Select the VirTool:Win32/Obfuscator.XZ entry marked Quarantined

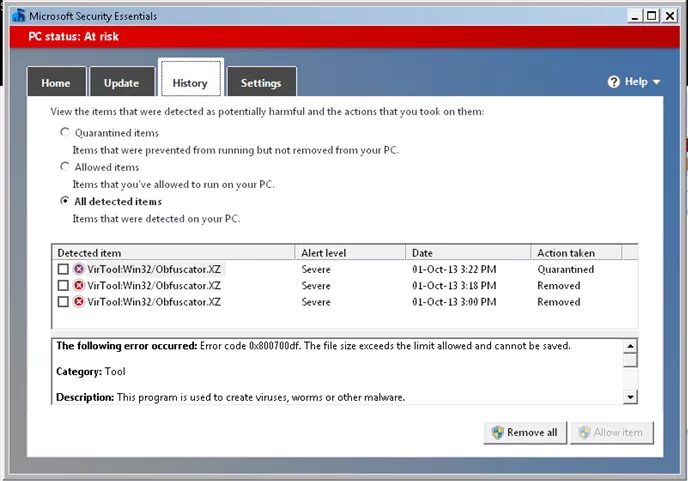tap(154, 269)
